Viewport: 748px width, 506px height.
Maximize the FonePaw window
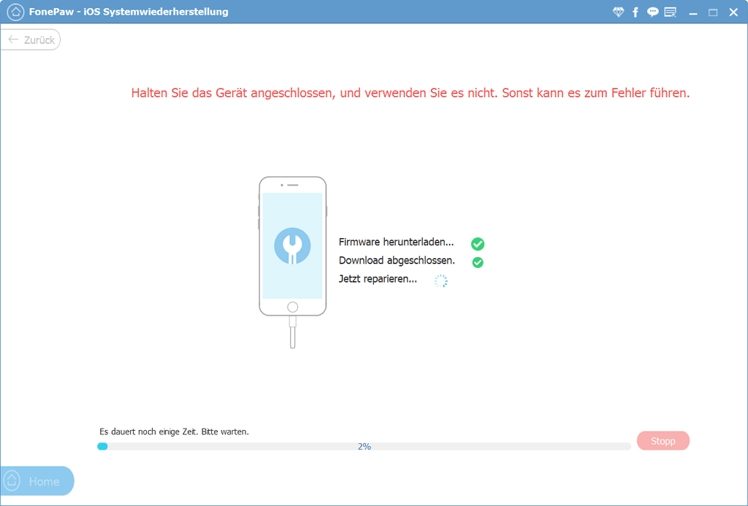713,12
